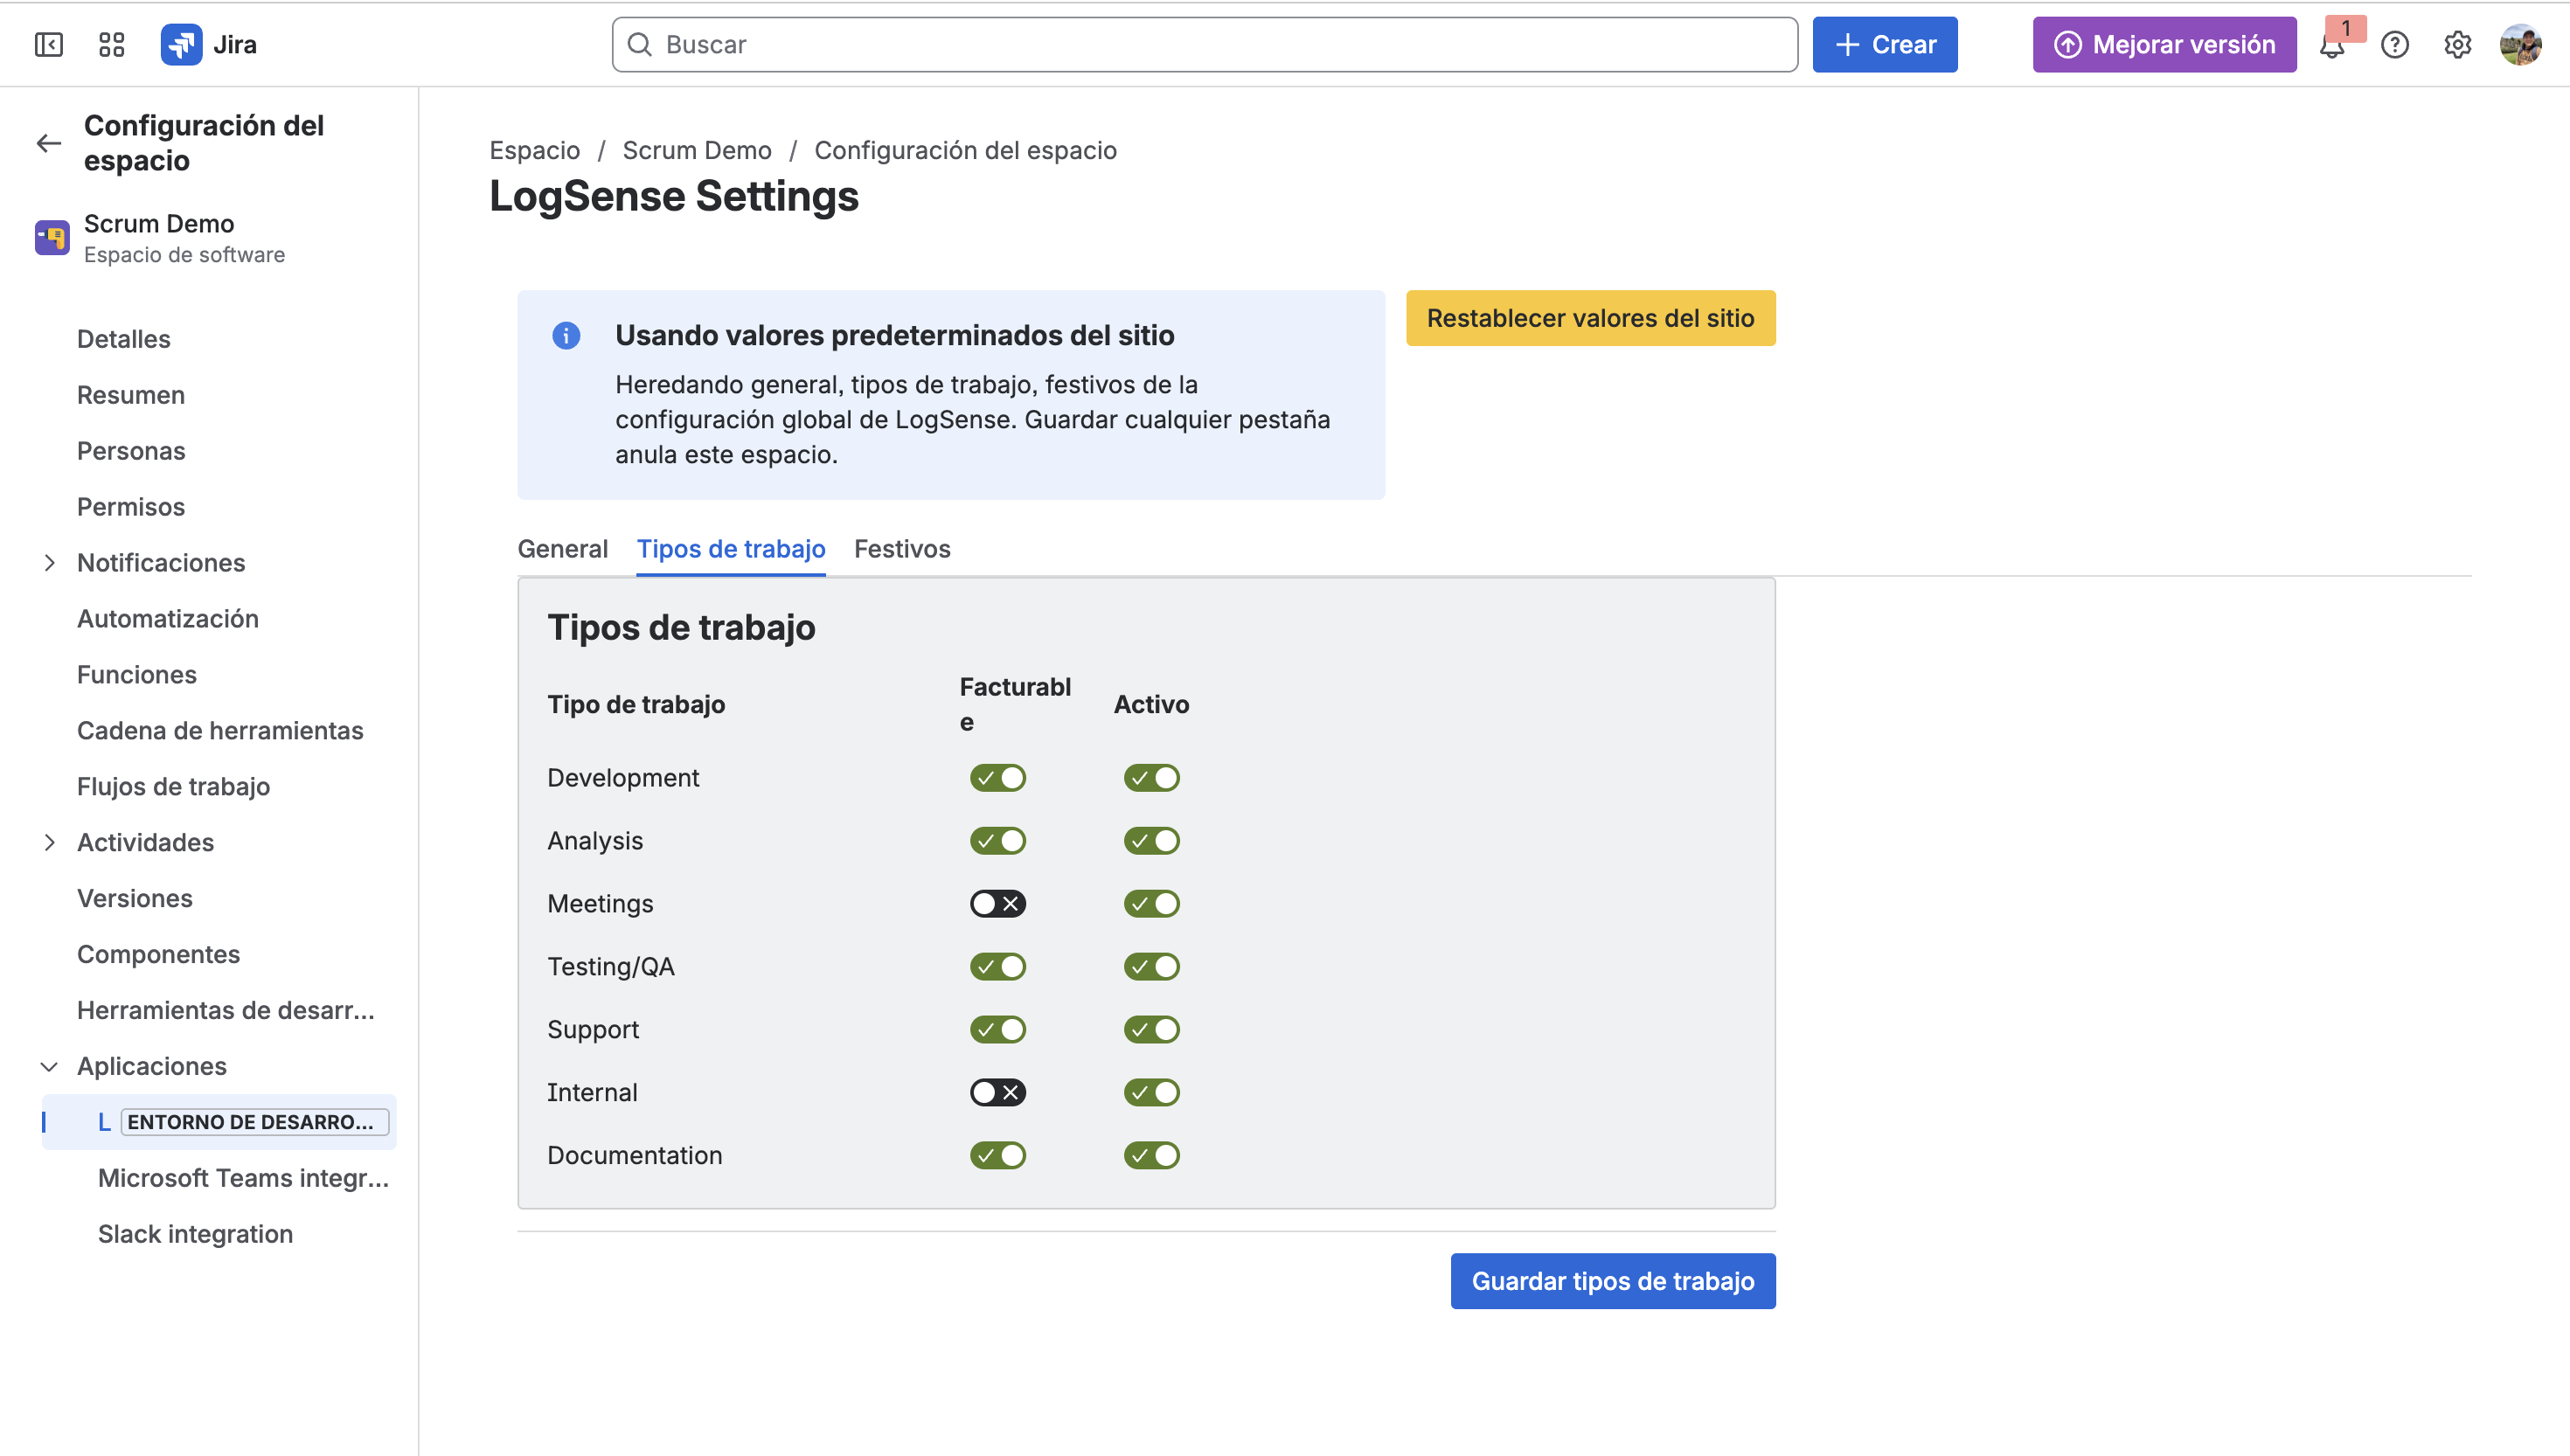Toggle Activo for Development
This screenshot has width=2570, height=1456.
1151,778
